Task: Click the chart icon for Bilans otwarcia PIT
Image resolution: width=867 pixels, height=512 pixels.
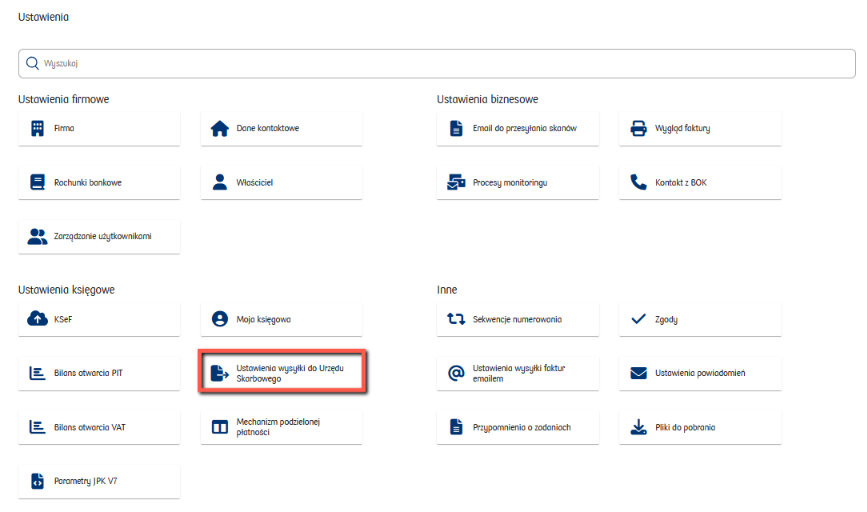Action: [37, 373]
